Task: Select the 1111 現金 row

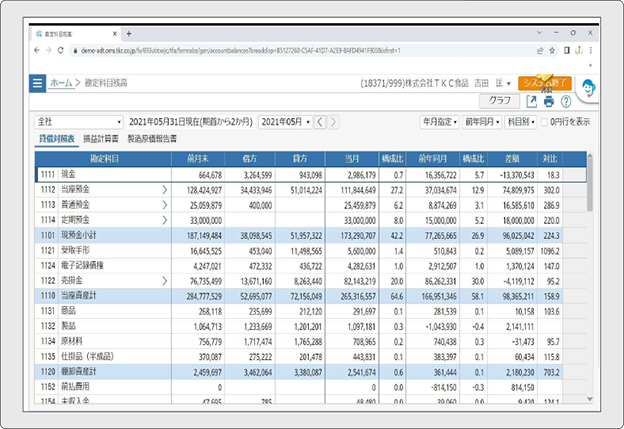Action: (x=312, y=175)
